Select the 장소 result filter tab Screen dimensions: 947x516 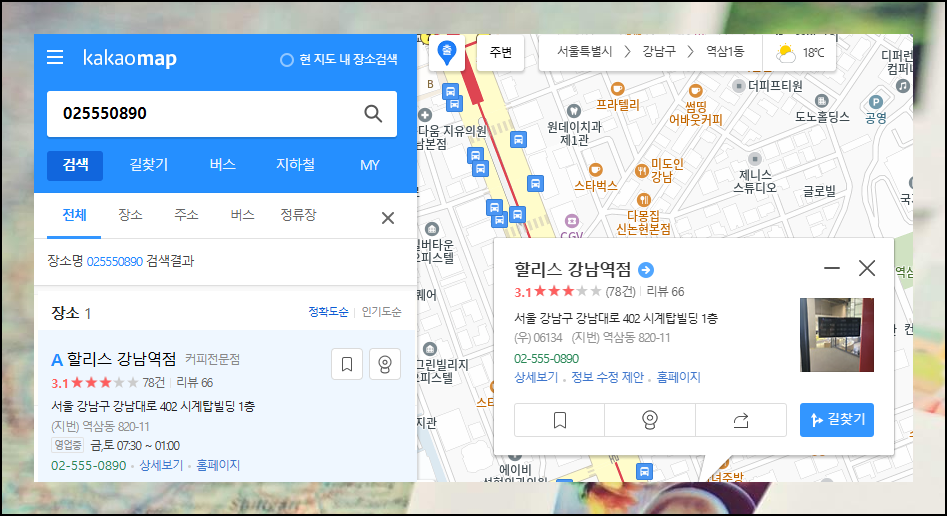point(130,215)
